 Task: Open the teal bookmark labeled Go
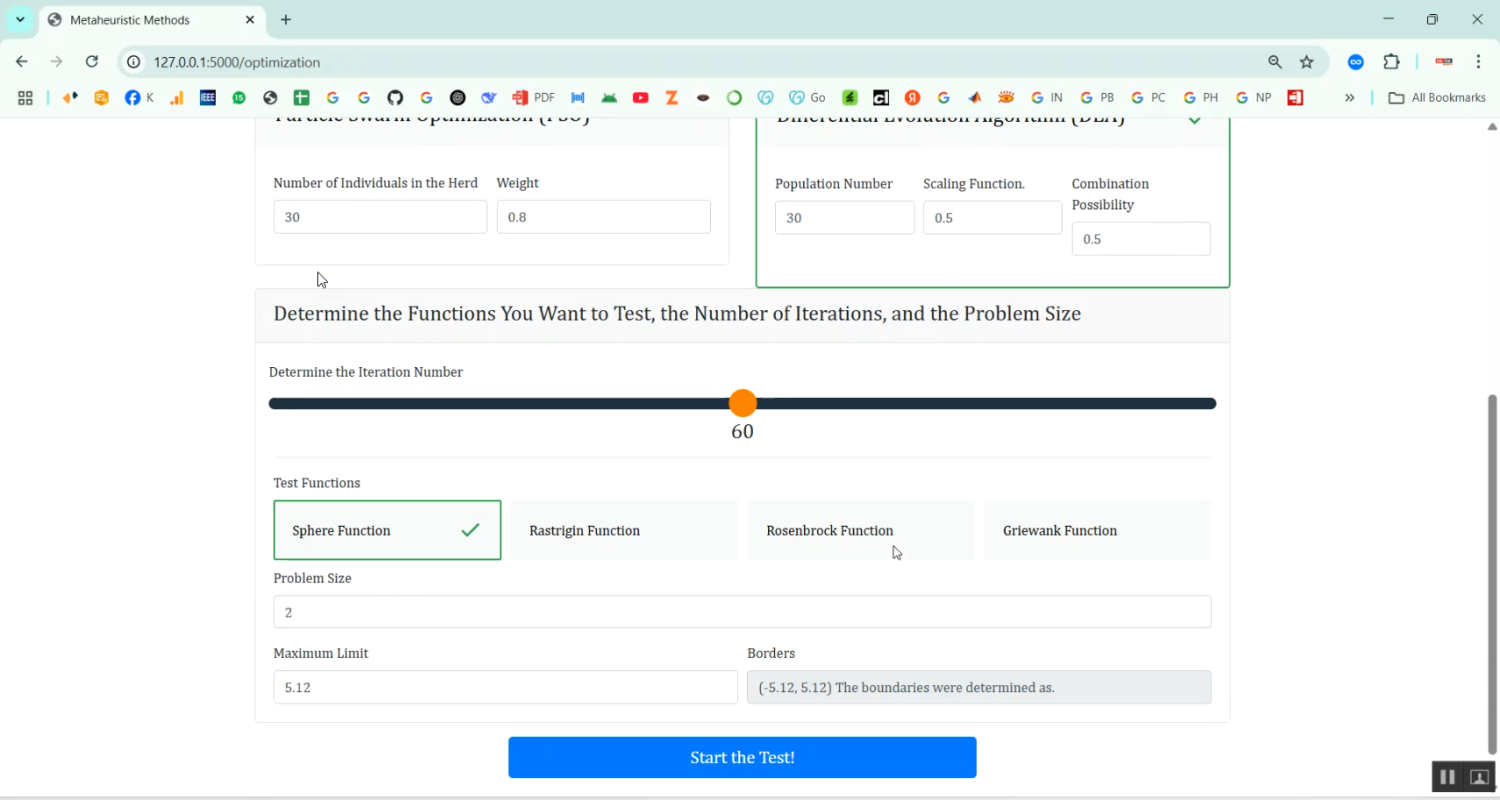click(807, 98)
